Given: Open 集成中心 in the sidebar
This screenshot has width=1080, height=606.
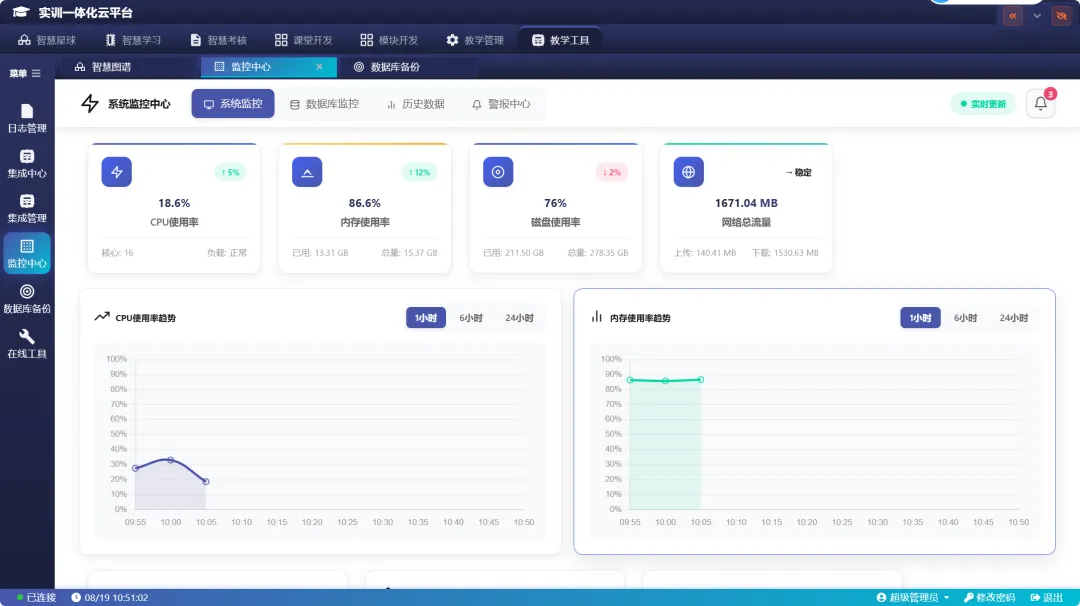Looking at the screenshot, I should (27, 164).
